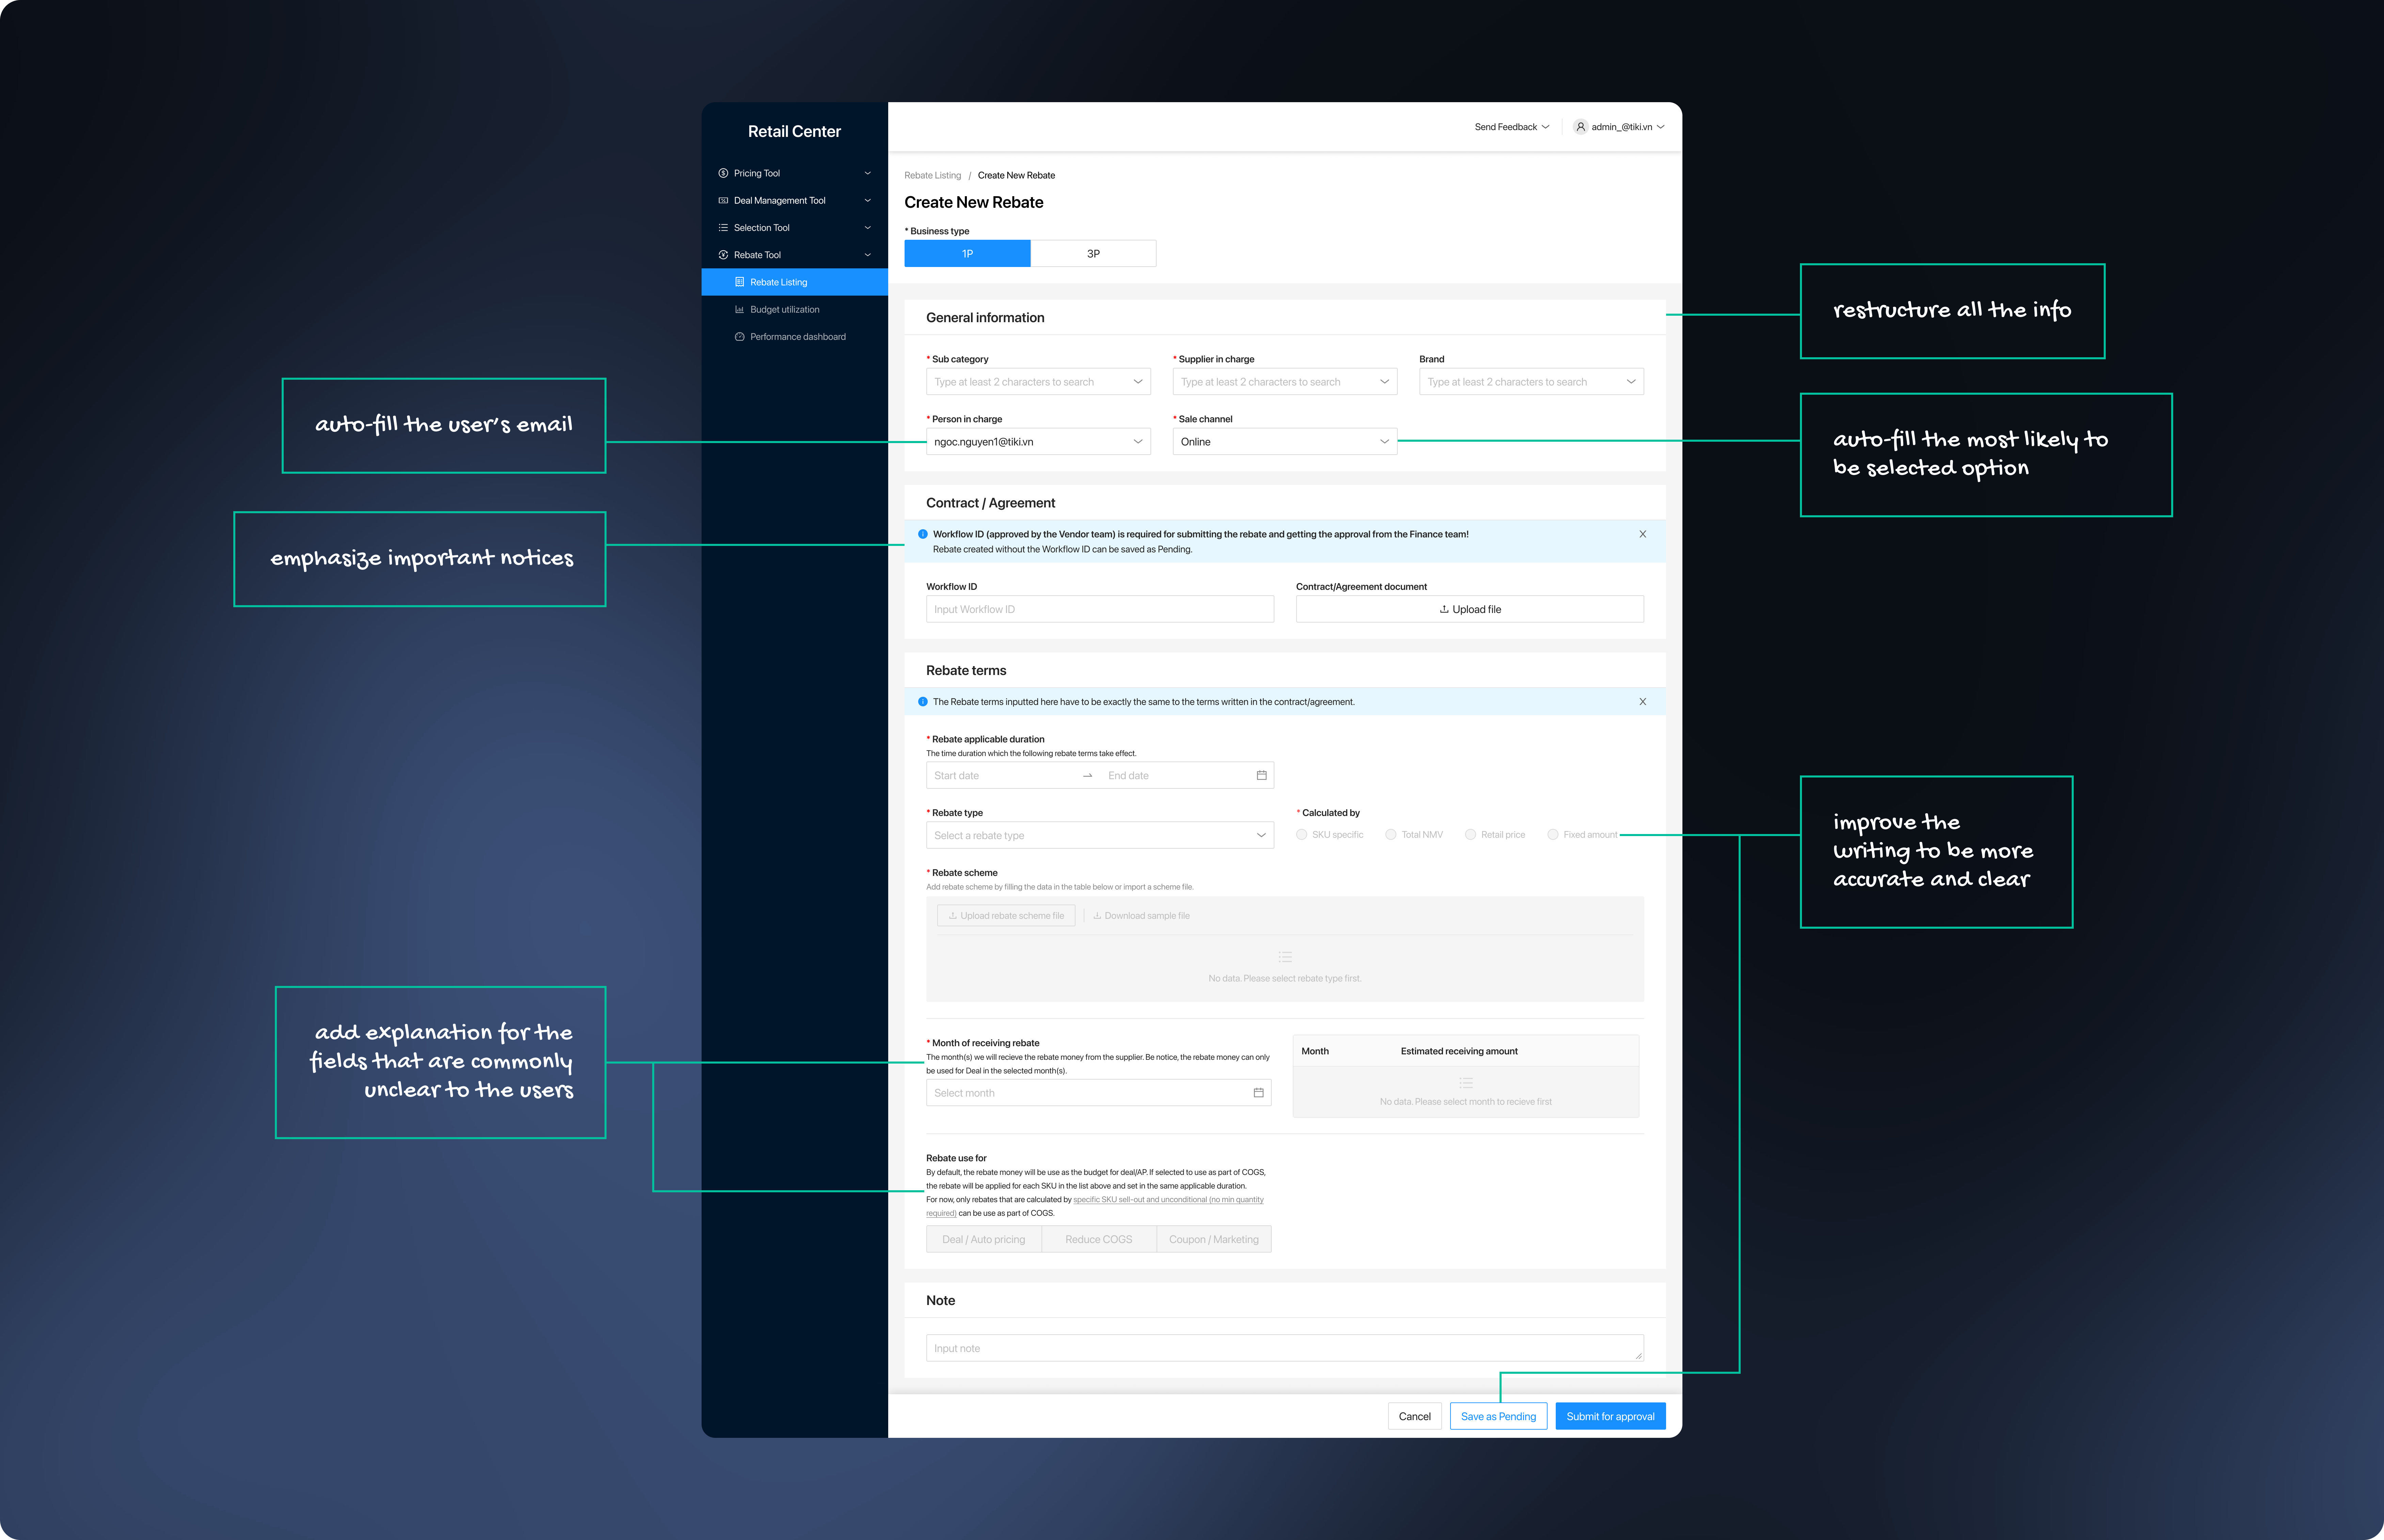This screenshot has width=2384, height=1540.
Task: Click the Upload file button
Action: 1470,609
